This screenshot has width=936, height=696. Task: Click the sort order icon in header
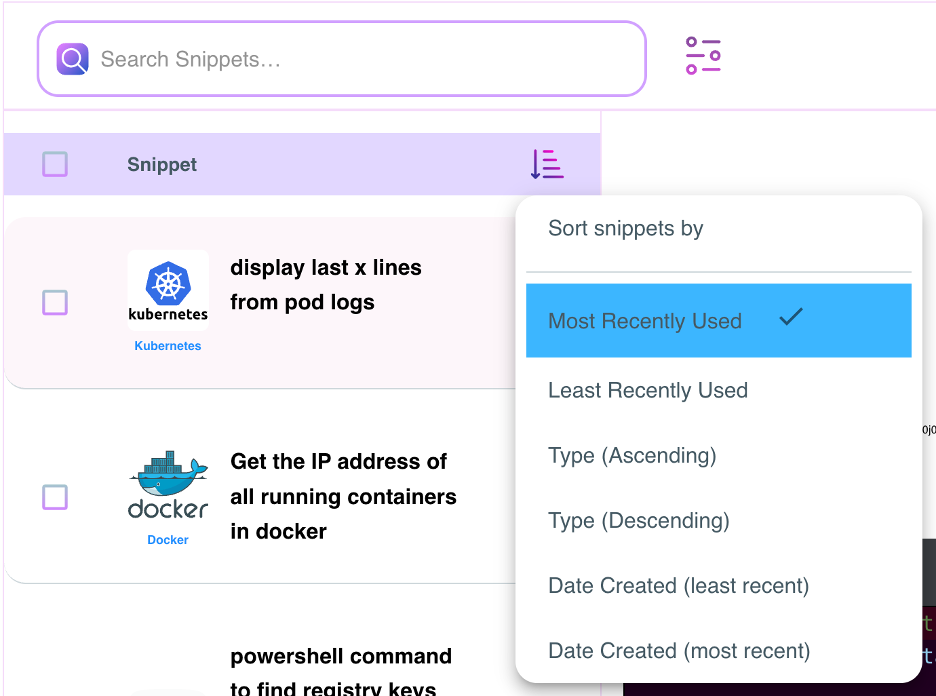[547, 164]
